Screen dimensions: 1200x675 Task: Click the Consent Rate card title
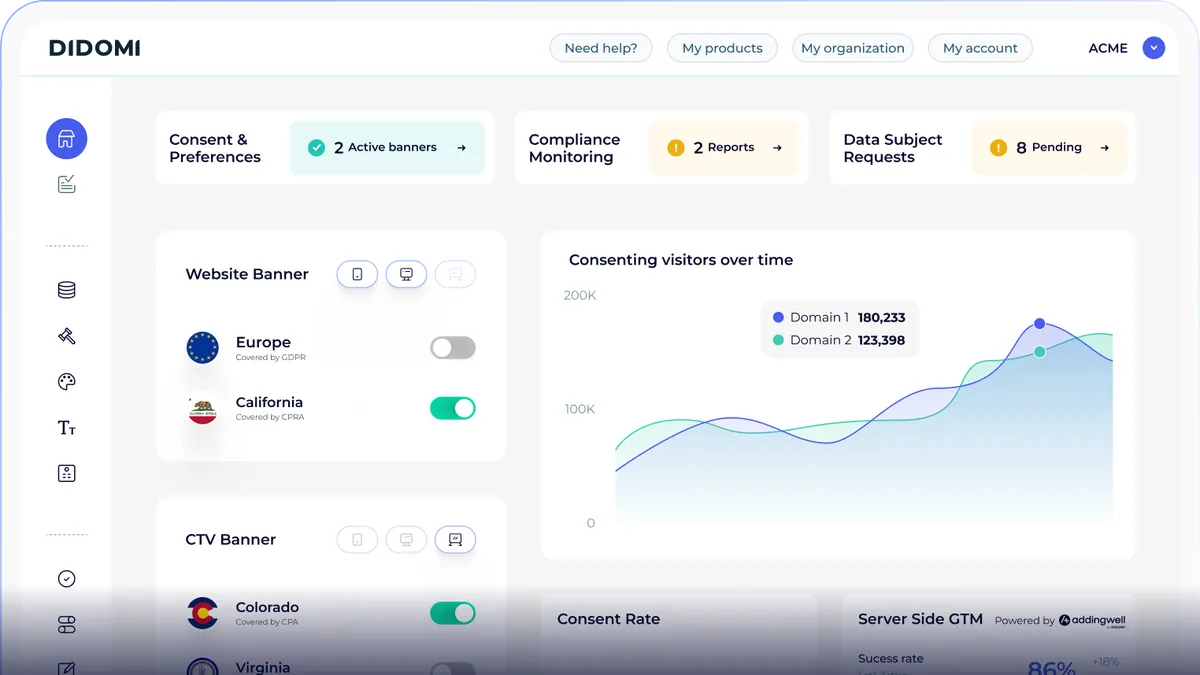609,619
